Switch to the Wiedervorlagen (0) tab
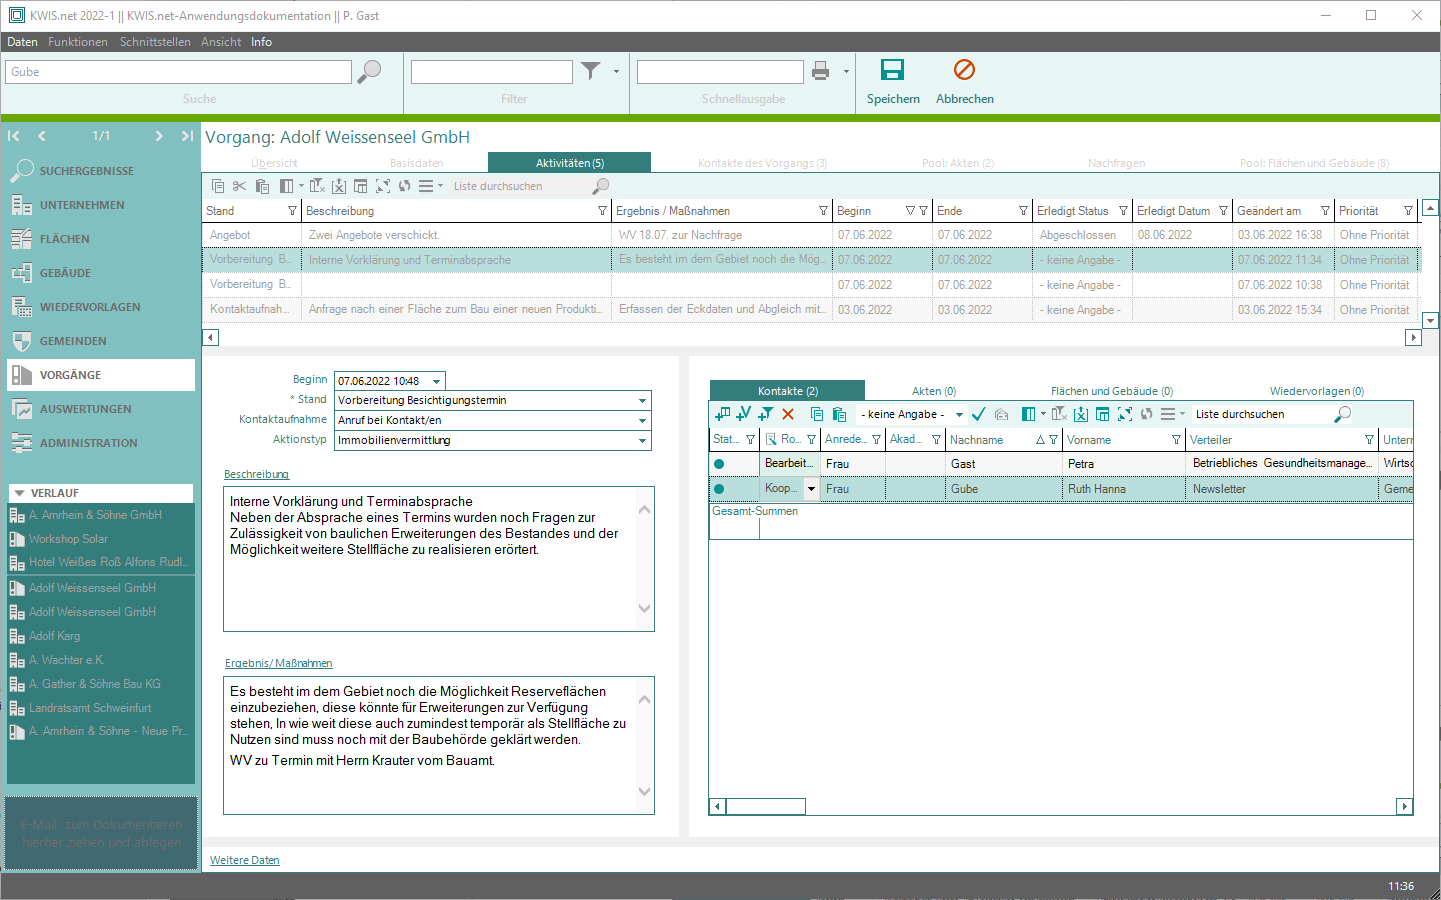This screenshot has width=1441, height=900. click(x=1317, y=391)
